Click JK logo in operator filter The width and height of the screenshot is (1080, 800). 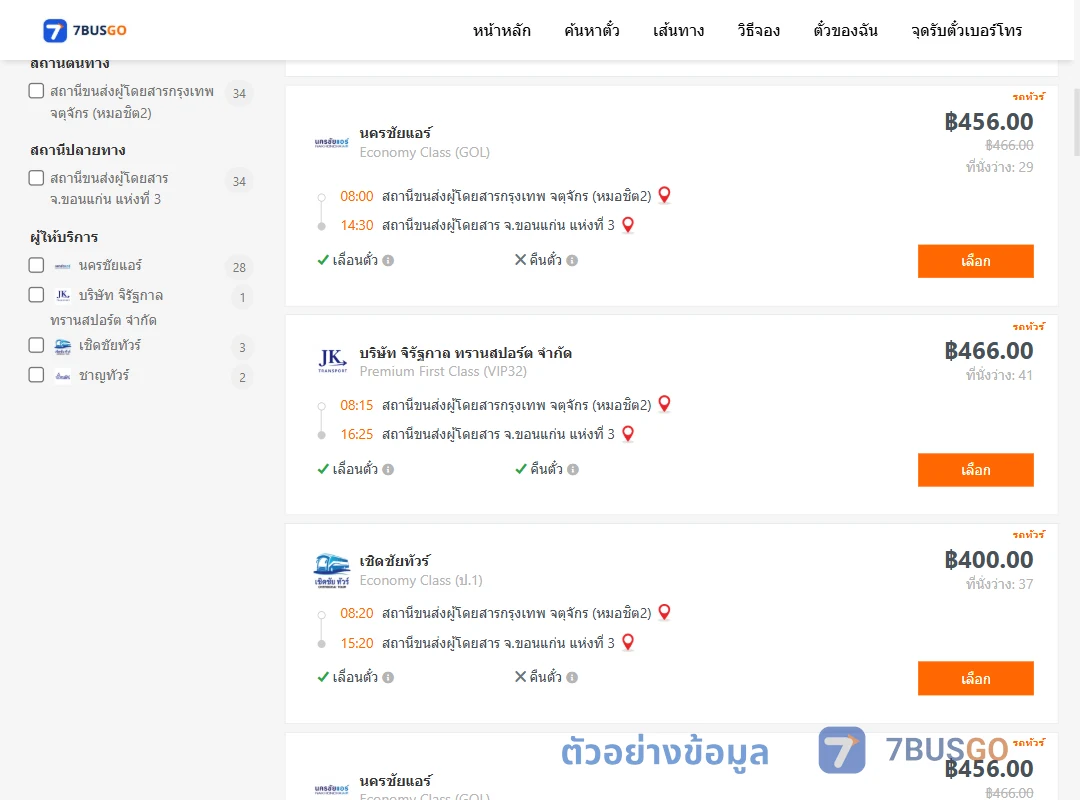tap(63, 295)
